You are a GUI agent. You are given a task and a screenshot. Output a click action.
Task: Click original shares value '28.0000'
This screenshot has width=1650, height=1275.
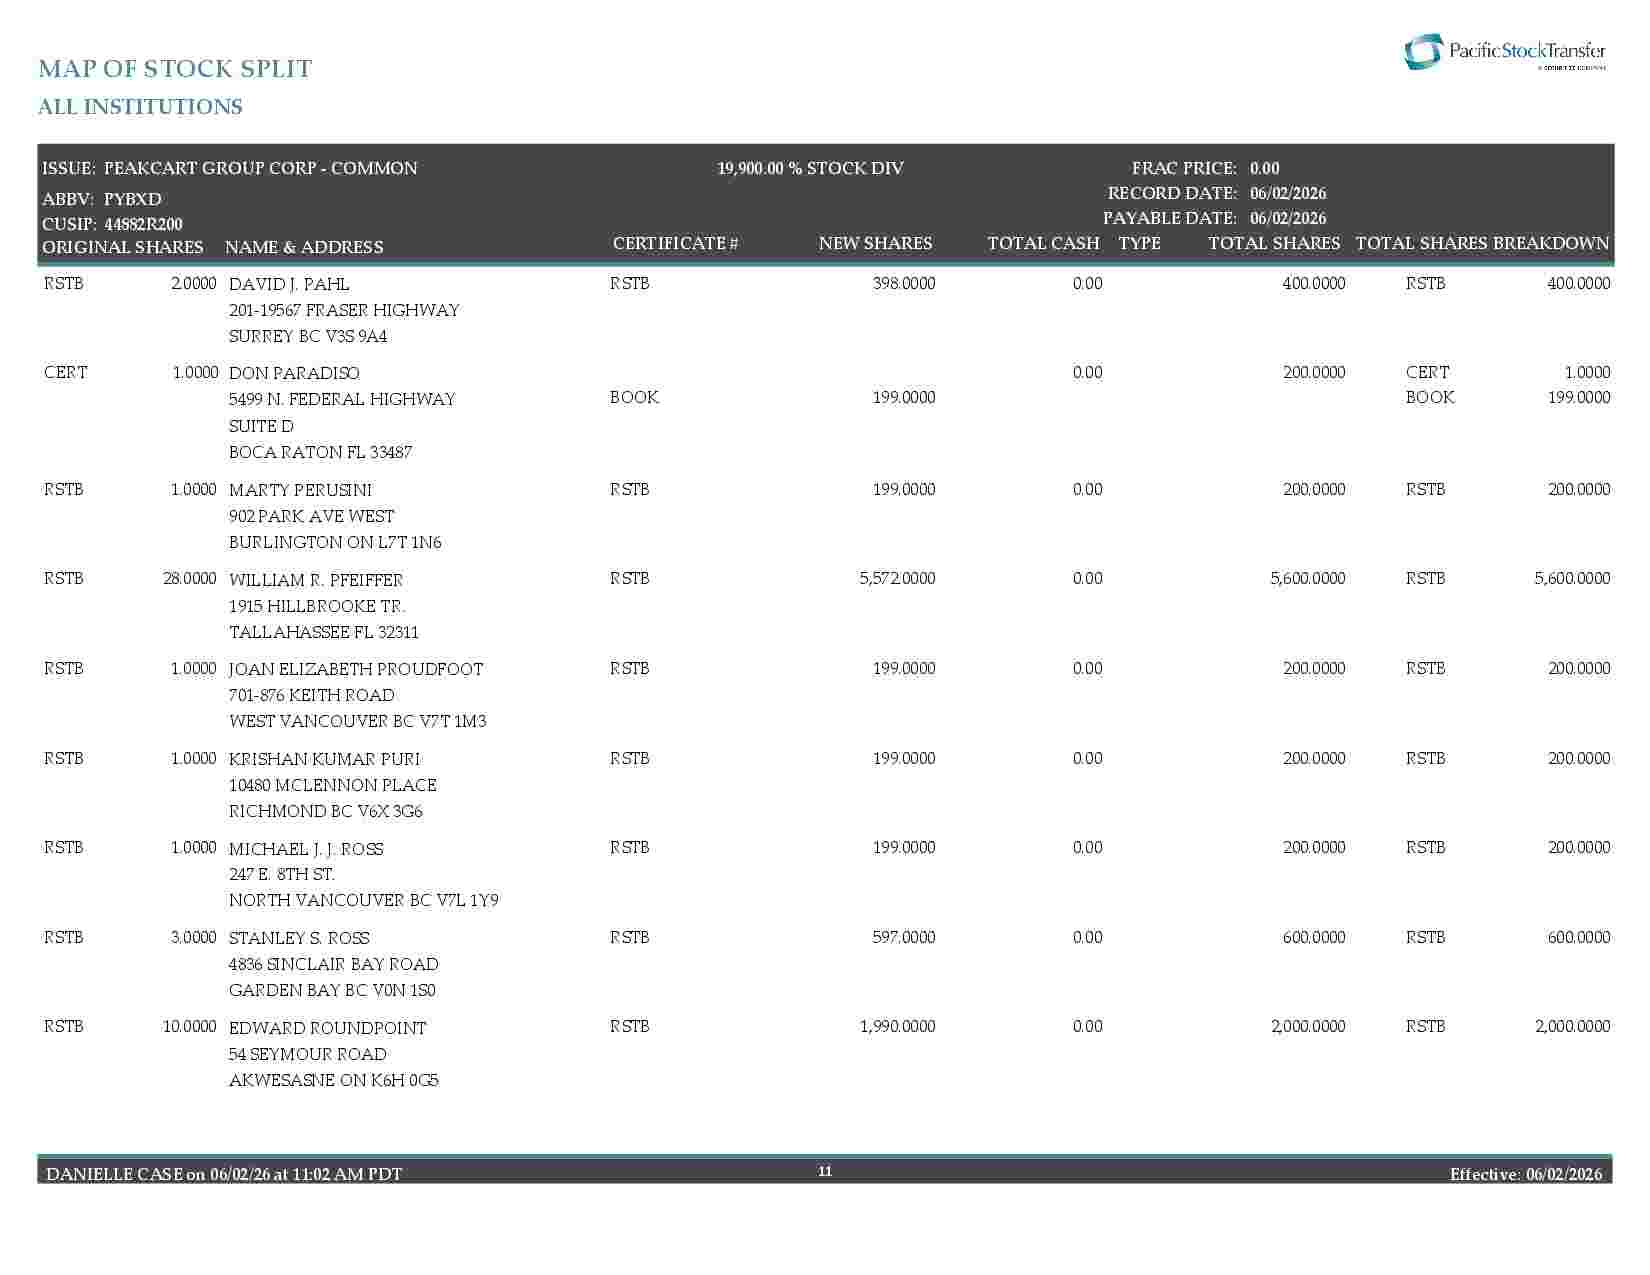(190, 579)
